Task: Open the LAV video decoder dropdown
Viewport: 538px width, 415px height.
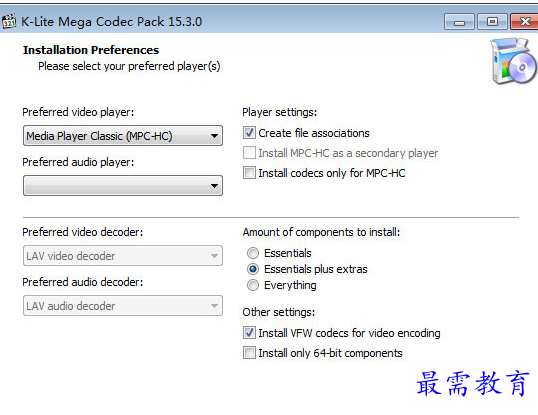Action: [123, 256]
